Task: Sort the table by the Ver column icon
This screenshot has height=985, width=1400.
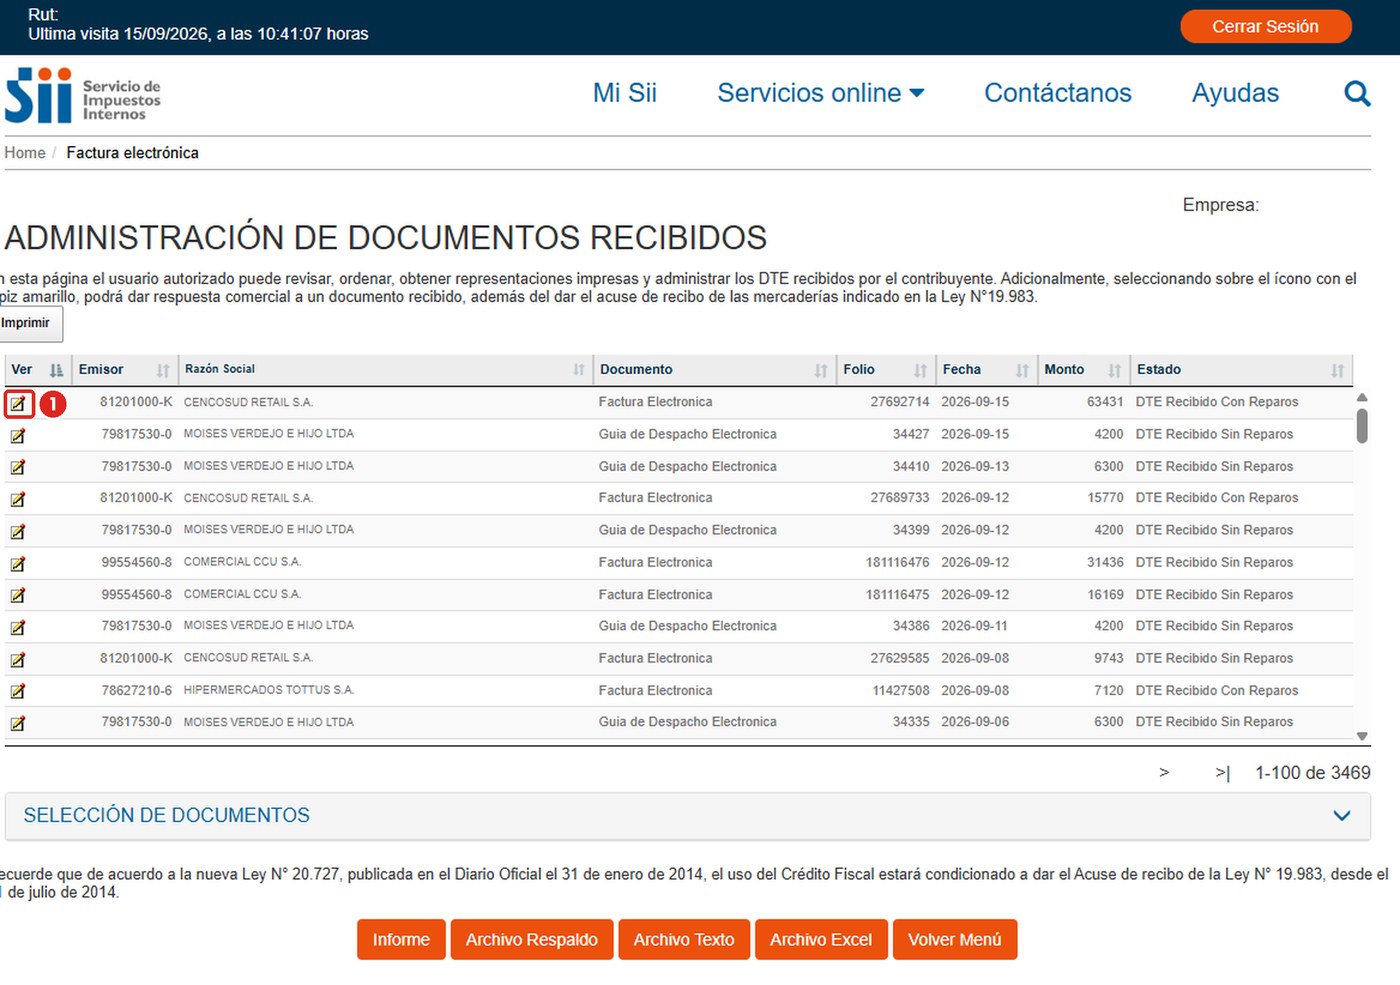Action: point(56,370)
